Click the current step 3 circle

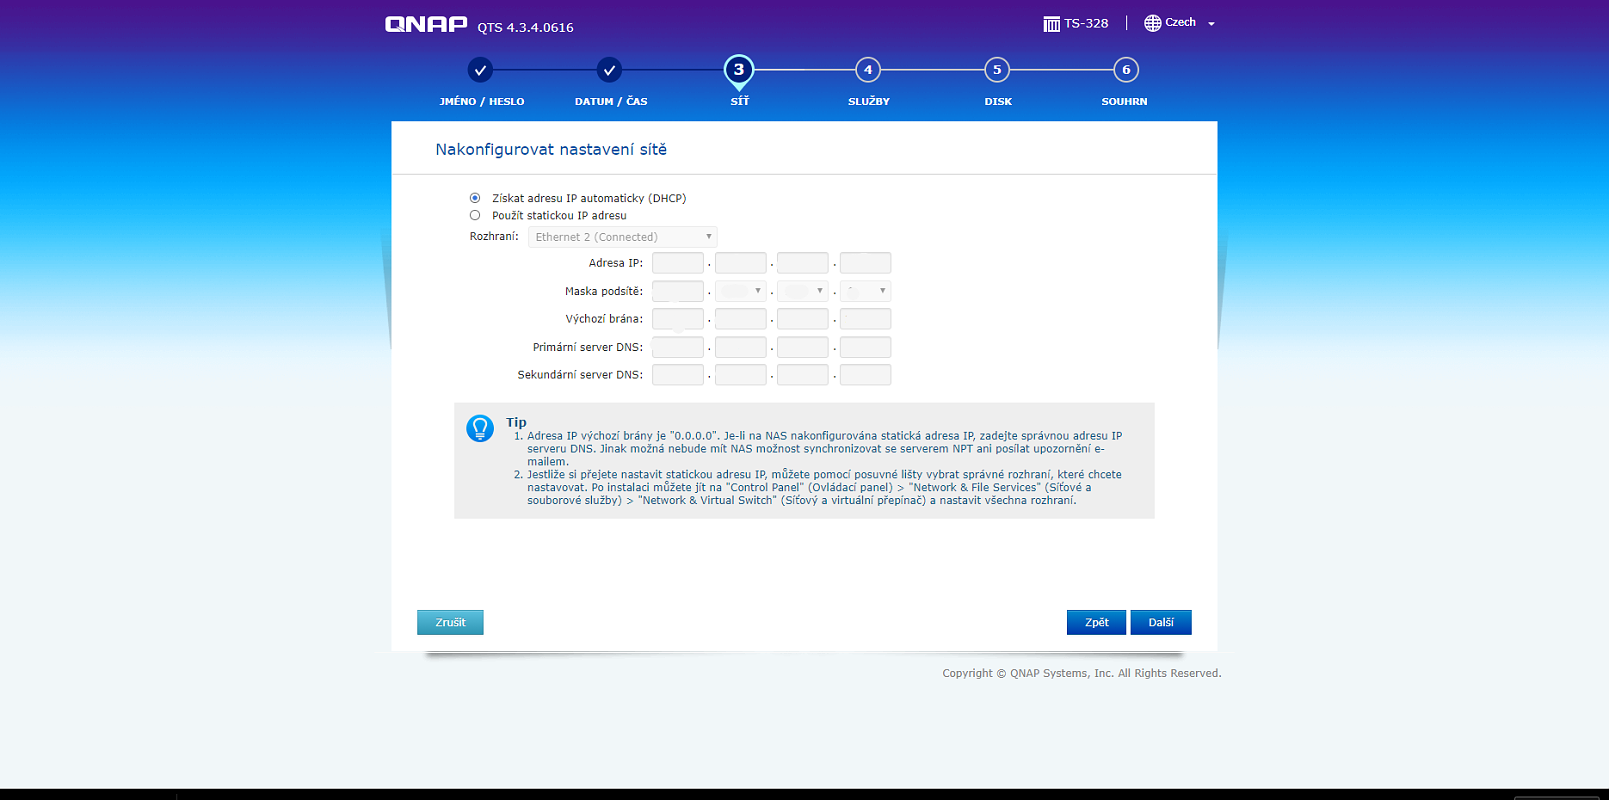click(739, 70)
